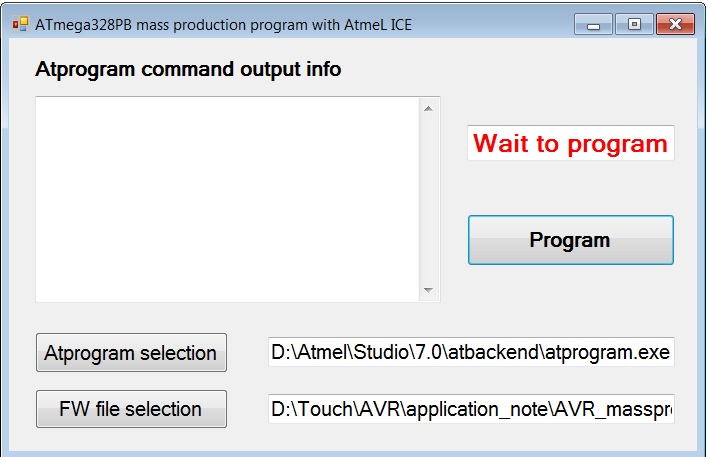Click the output box scroll up arrow
The width and height of the screenshot is (708, 457).
[429, 109]
